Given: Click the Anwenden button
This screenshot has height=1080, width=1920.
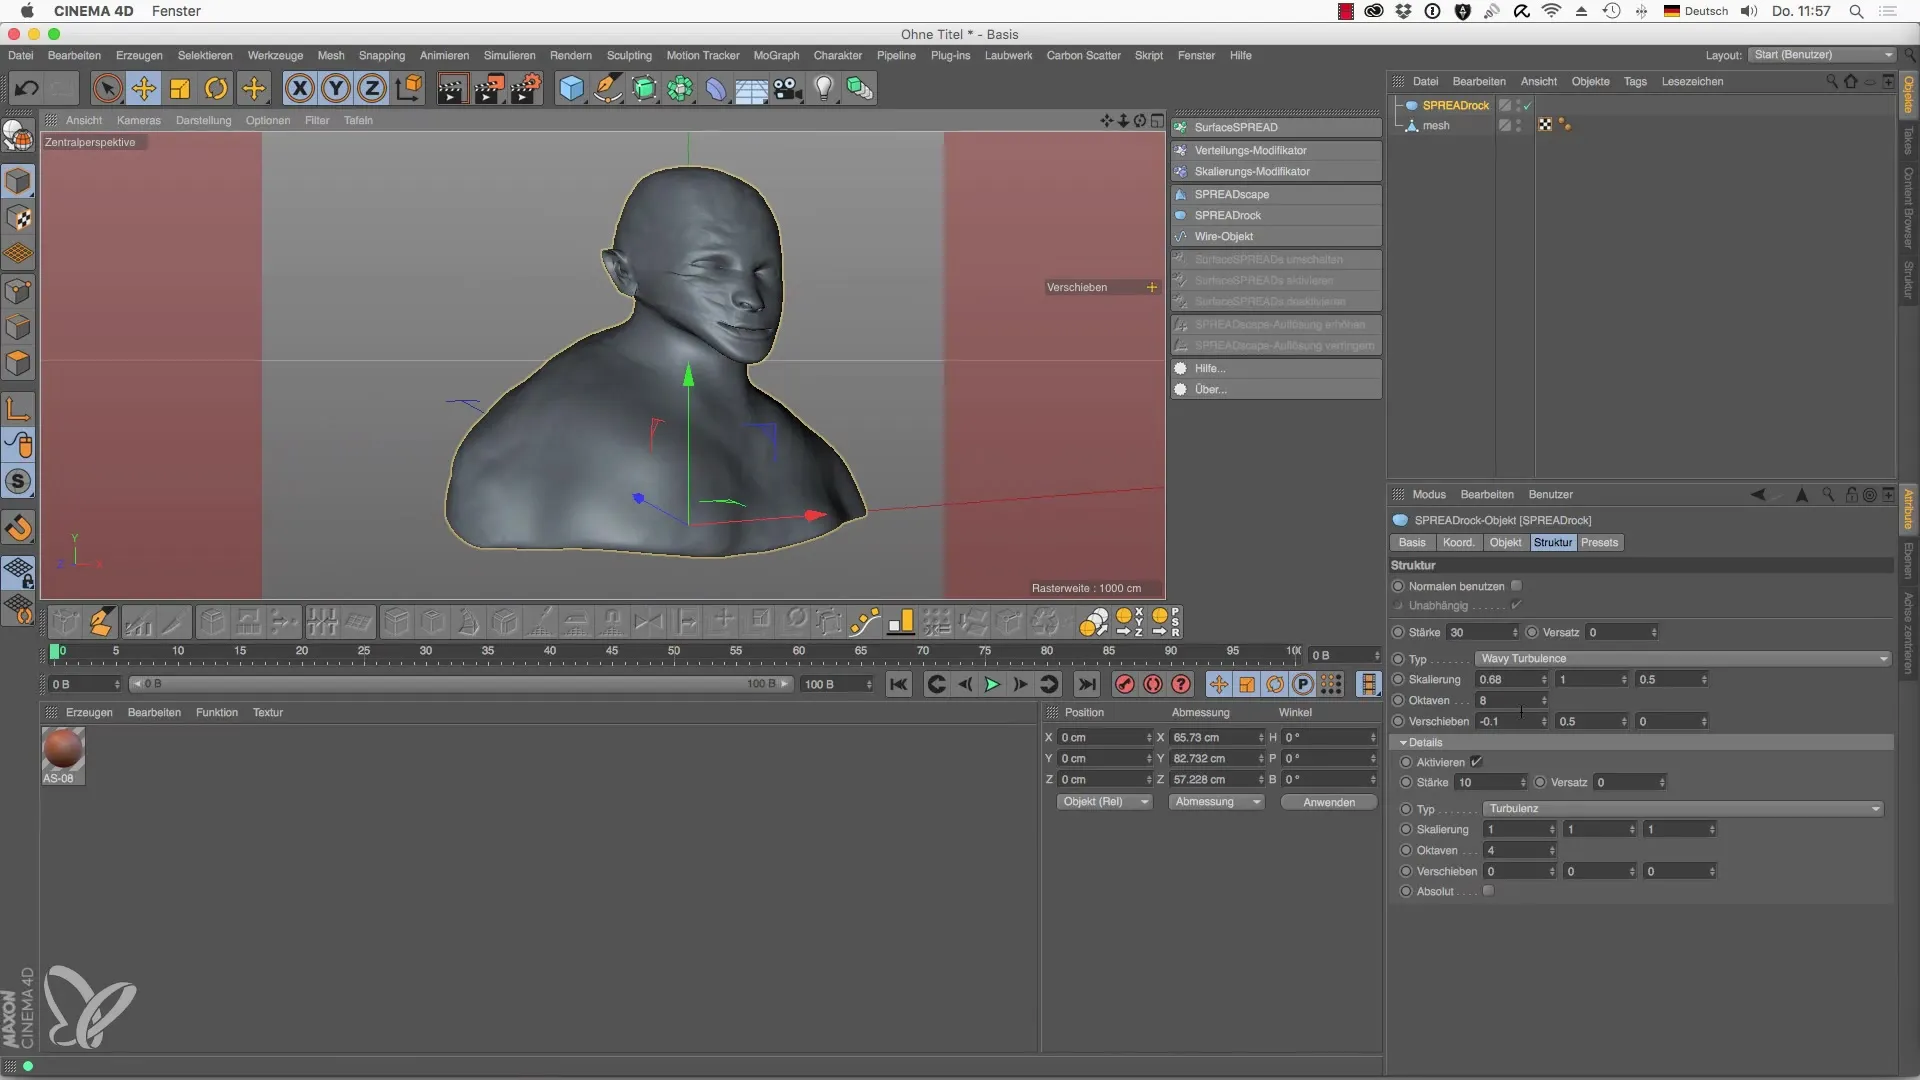Looking at the screenshot, I should click(x=1329, y=802).
